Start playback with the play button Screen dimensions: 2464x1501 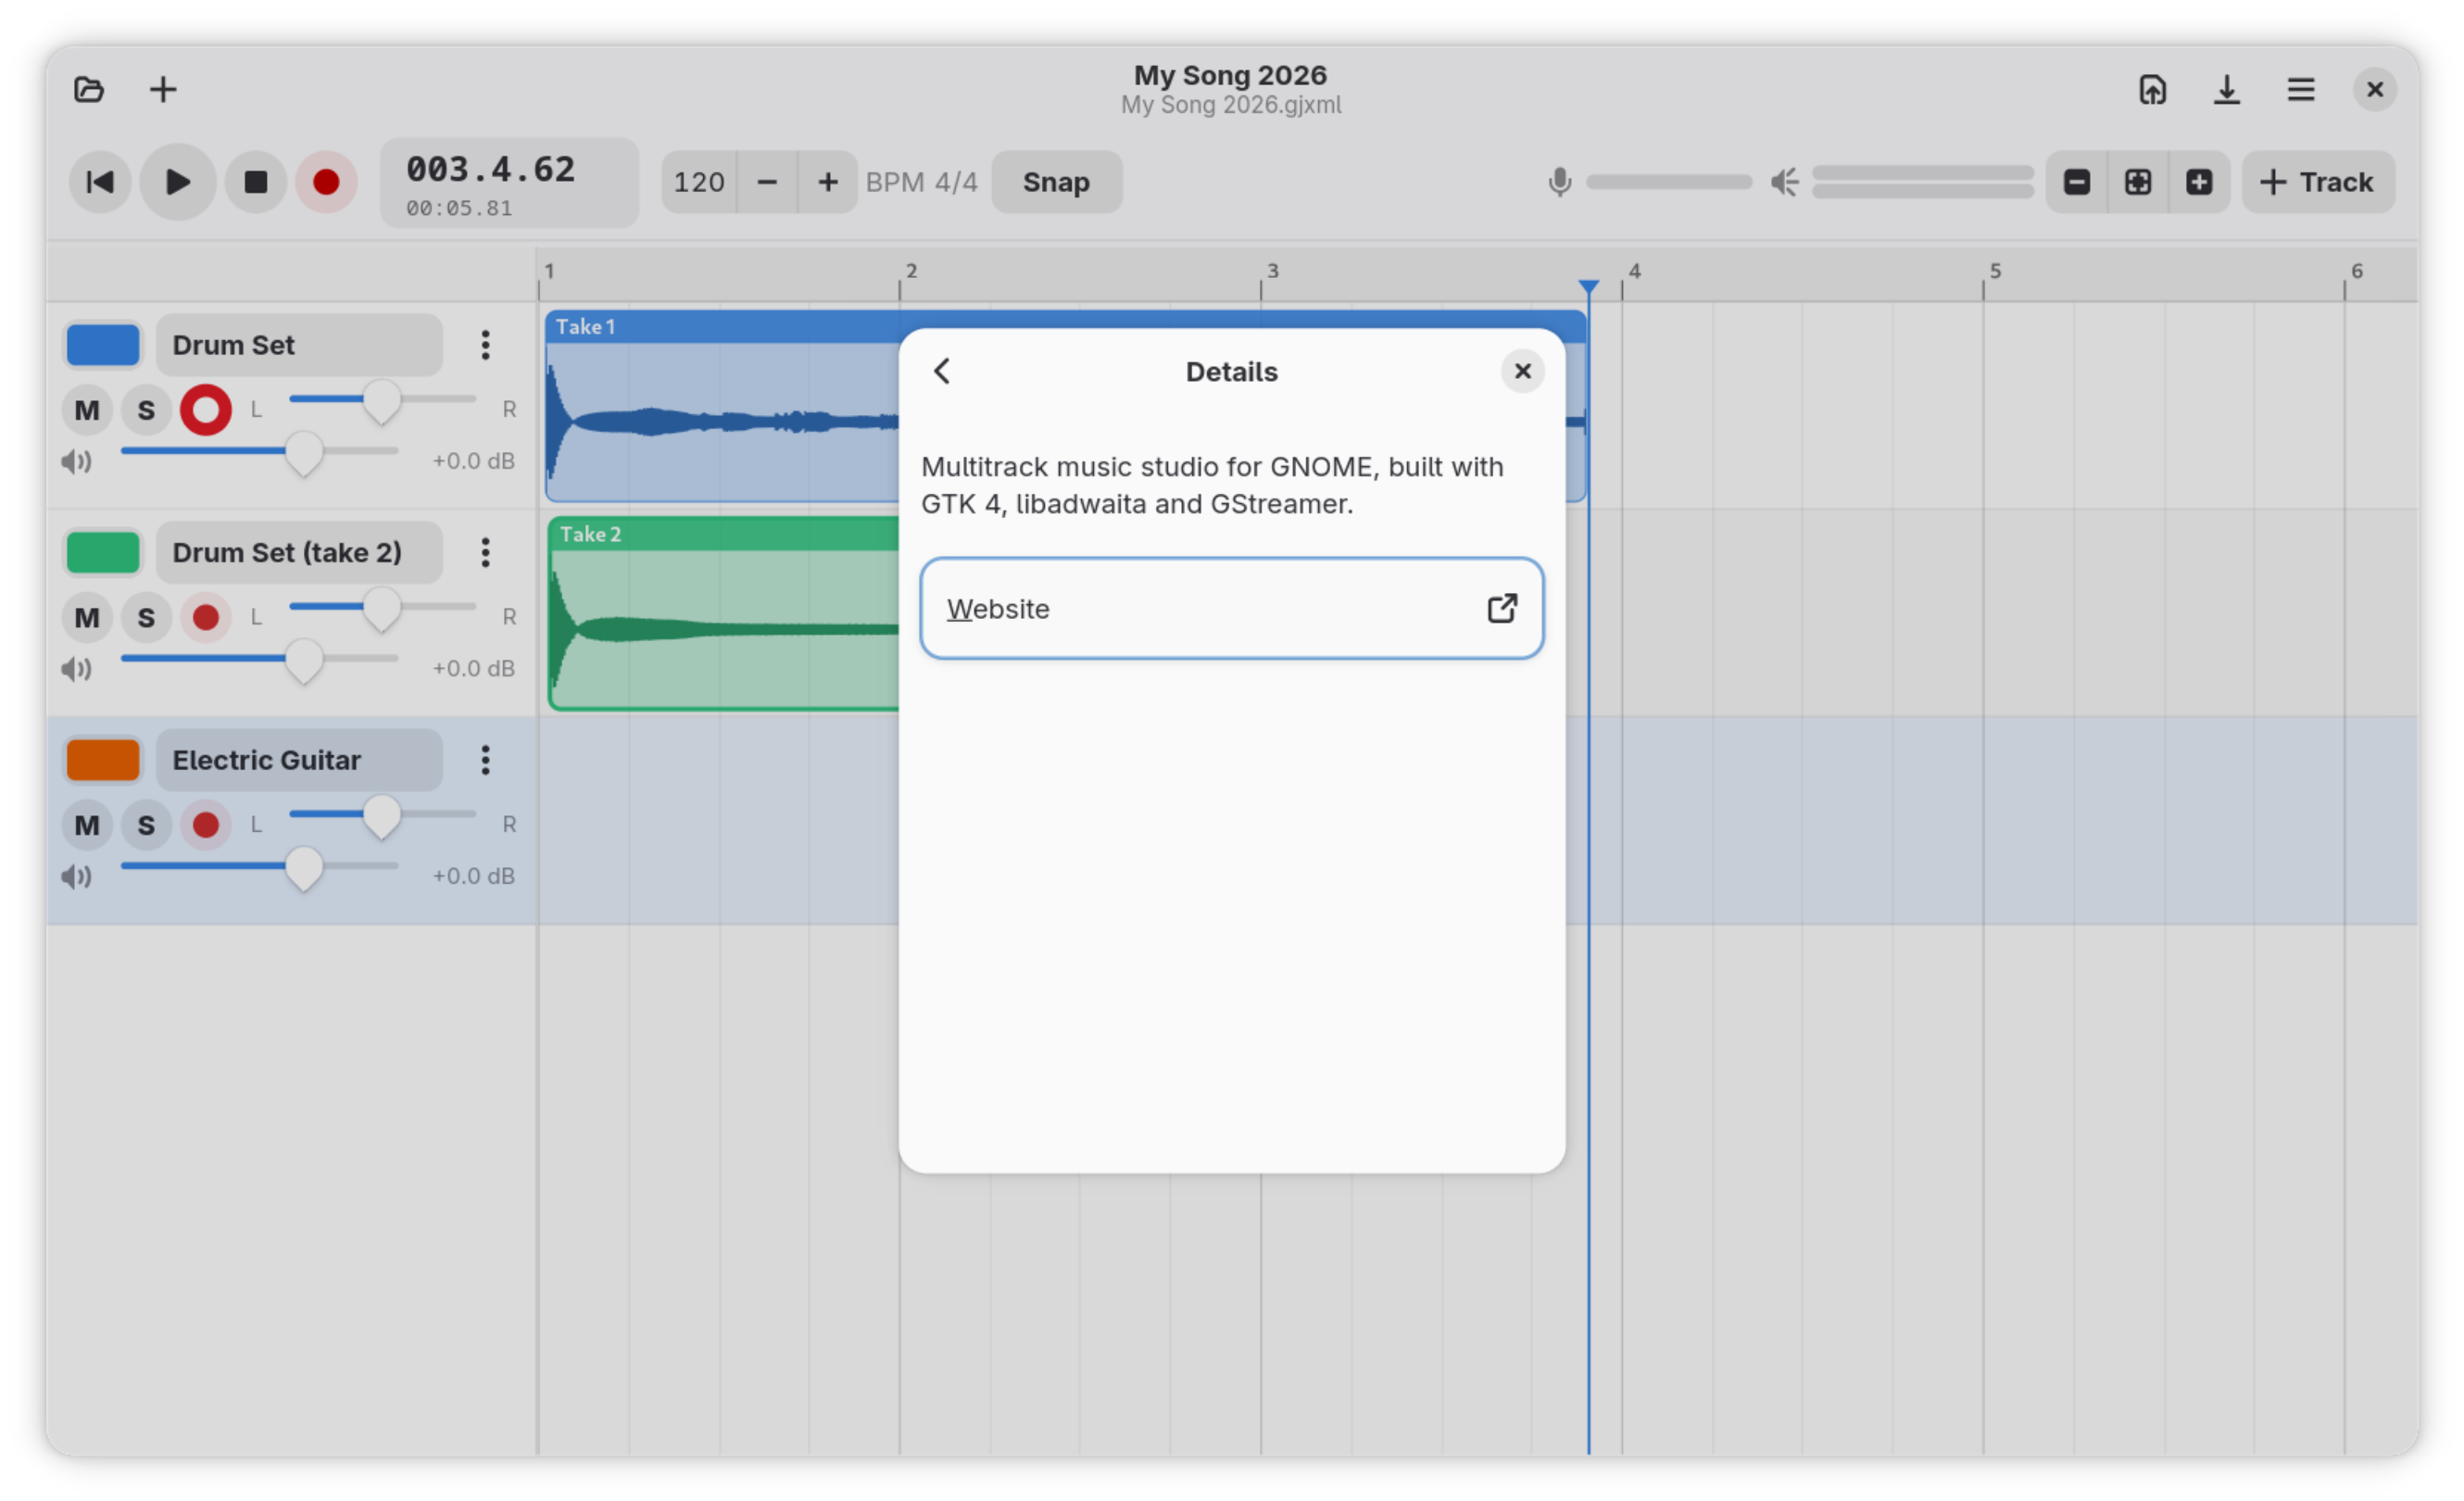(178, 182)
